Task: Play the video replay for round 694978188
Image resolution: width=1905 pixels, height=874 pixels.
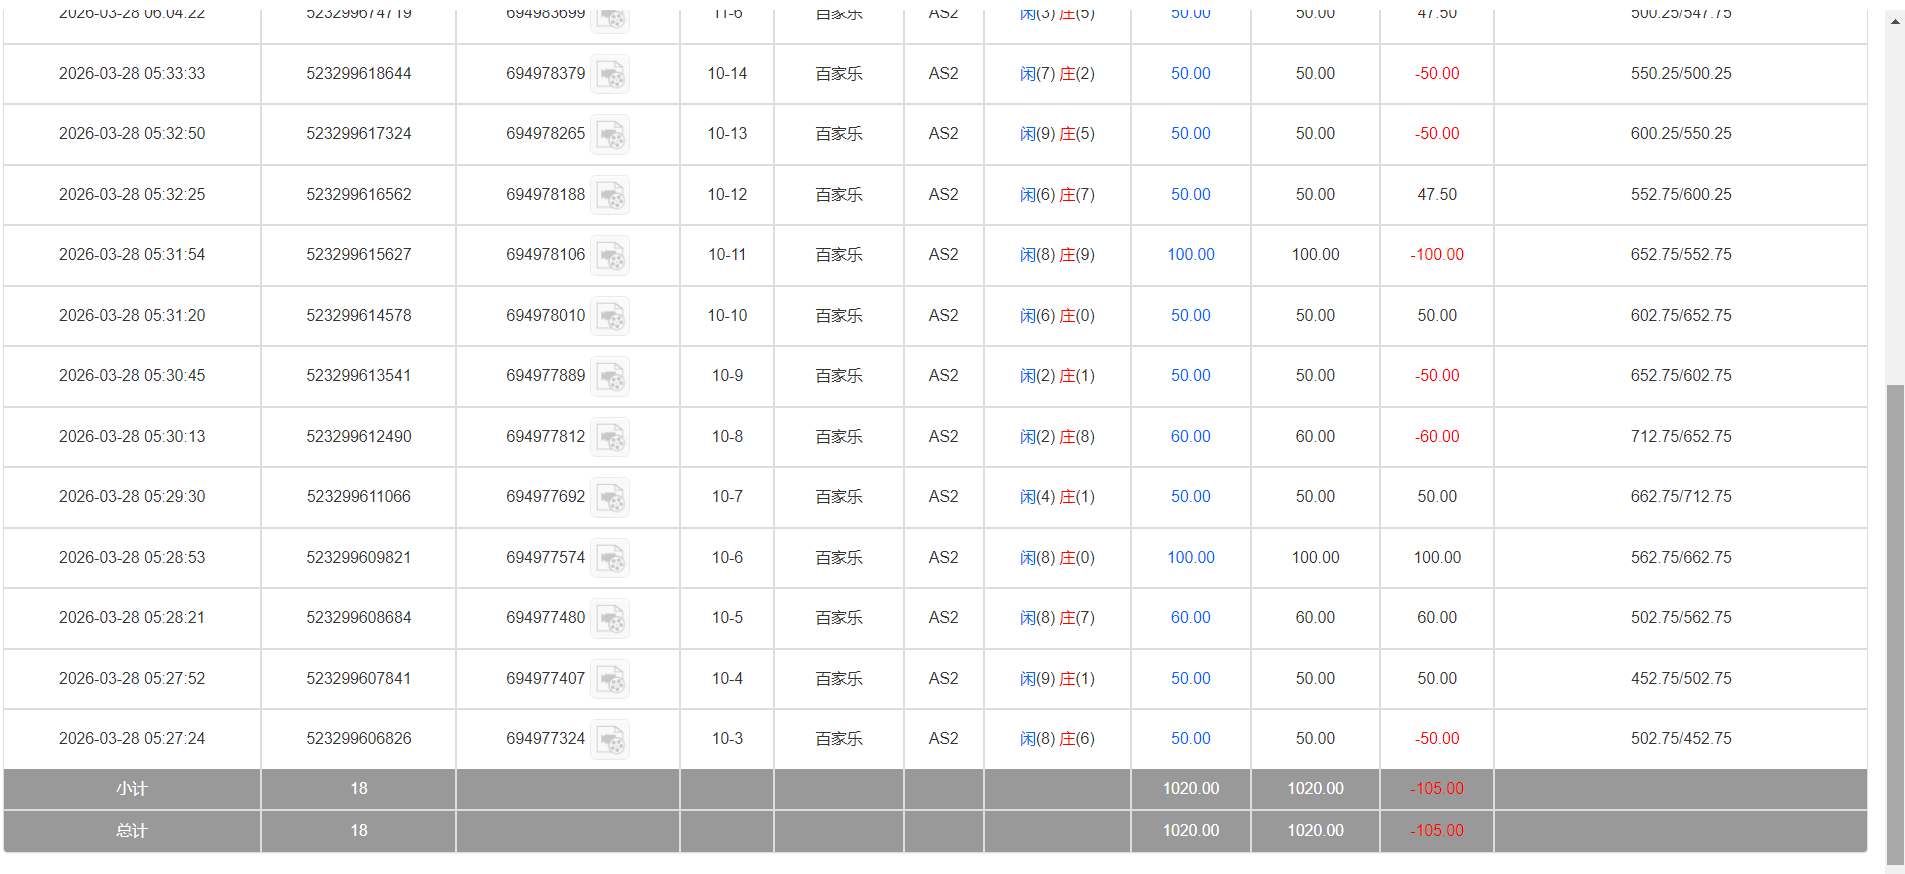Action: (x=610, y=195)
